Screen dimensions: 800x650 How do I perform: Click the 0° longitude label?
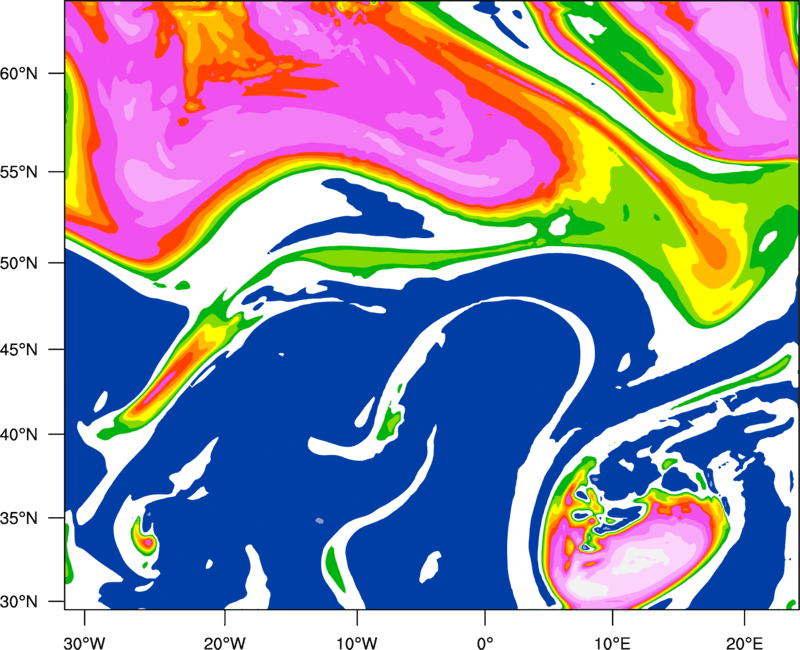click(485, 643)
